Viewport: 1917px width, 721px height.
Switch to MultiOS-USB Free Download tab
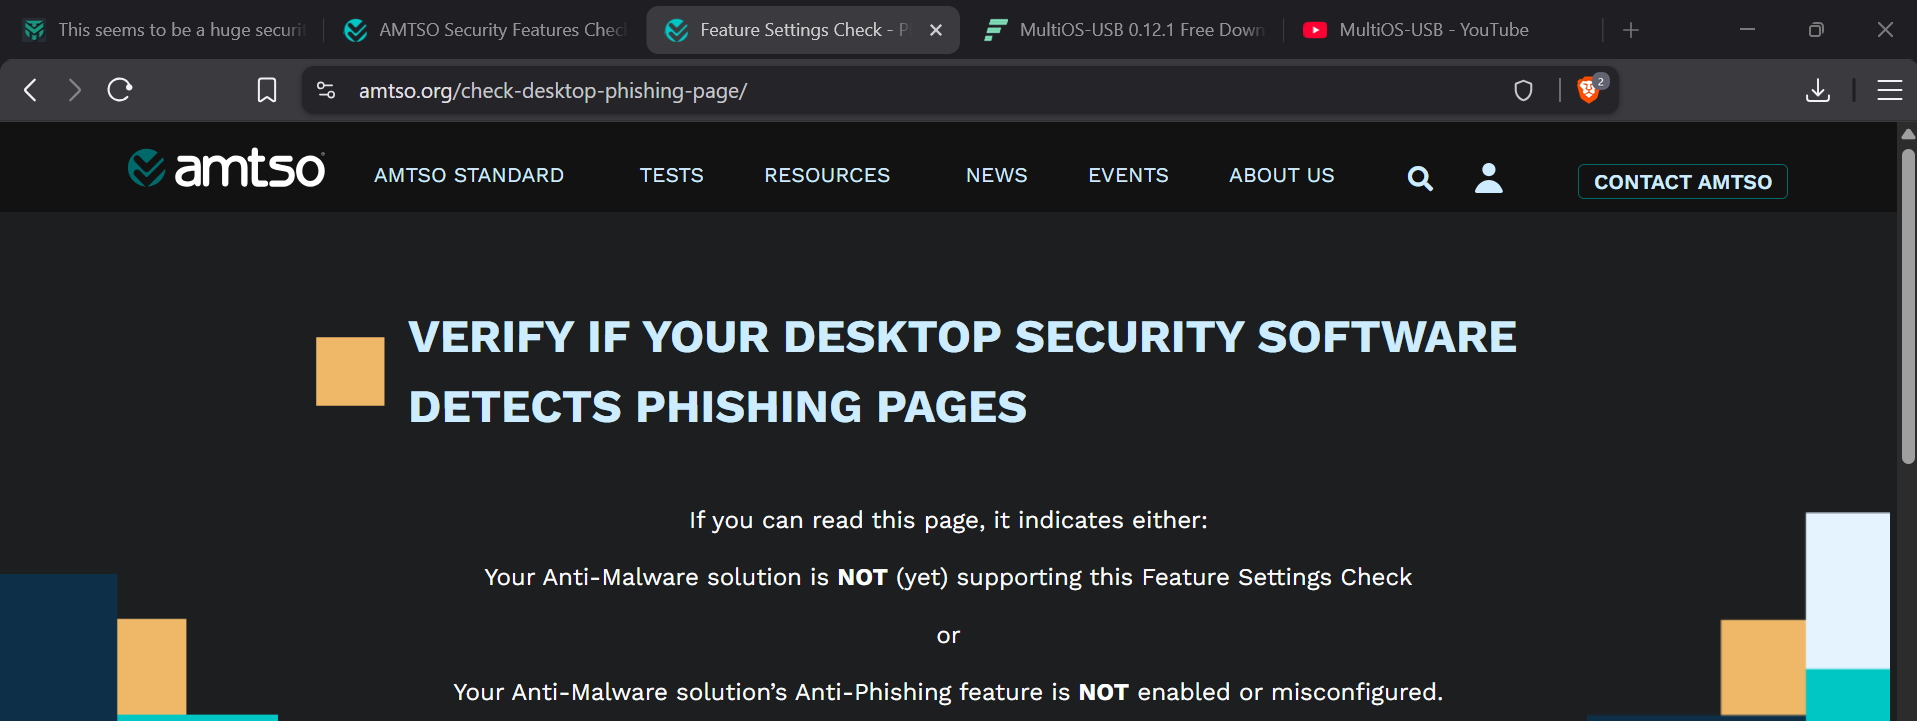[1126, 30]
